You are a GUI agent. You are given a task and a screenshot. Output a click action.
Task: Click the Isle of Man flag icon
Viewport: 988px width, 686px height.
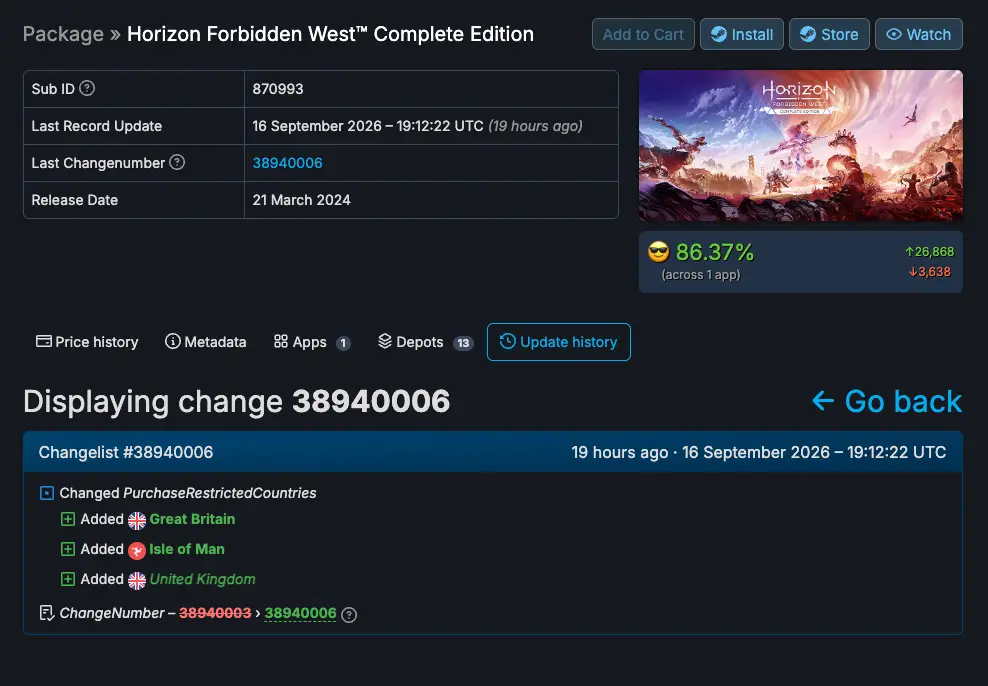pos(137,551)
